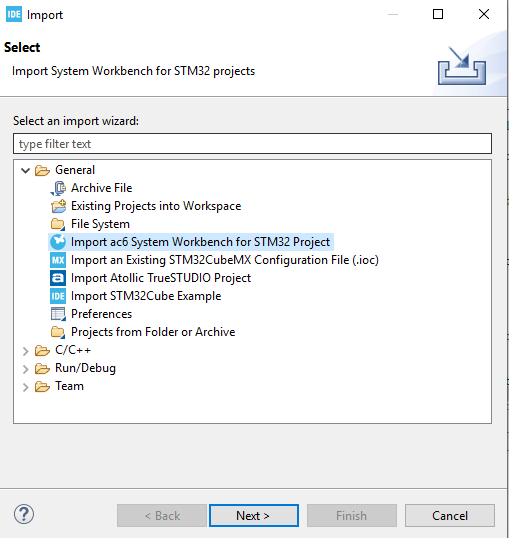Expand the Run/Debug category
This screenshot has width=509, height=538.
coord(25,369)
